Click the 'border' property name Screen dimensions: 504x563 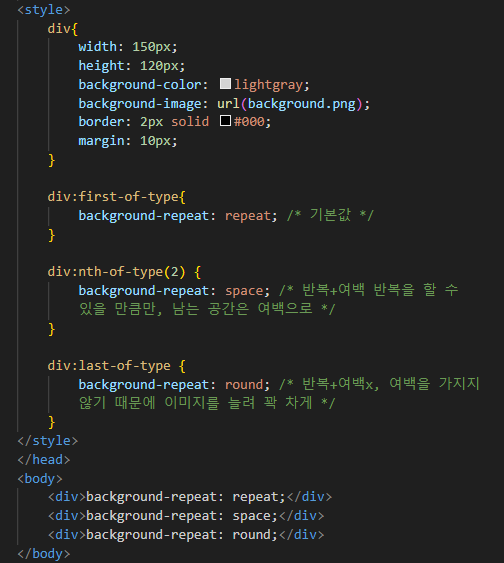point(101,122)
